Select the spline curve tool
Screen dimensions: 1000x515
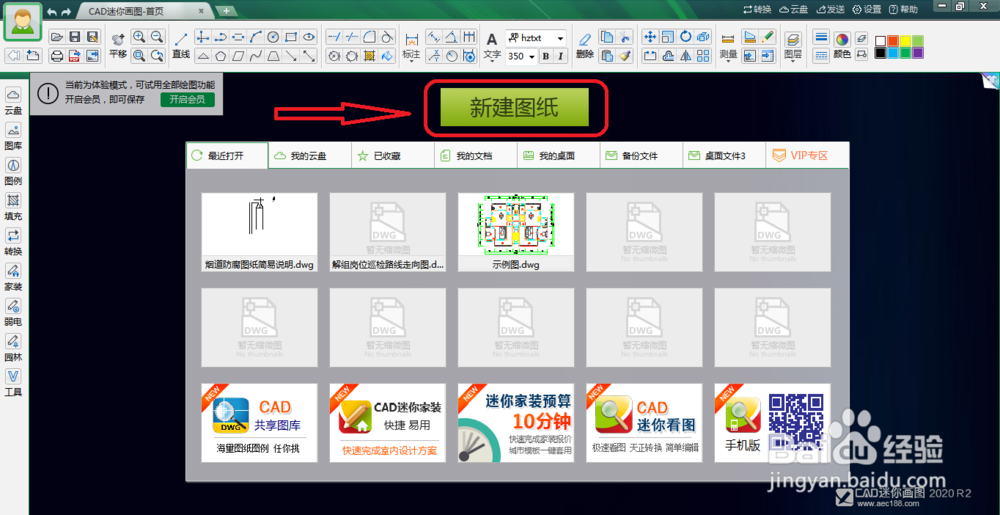(x=256, y=55)
